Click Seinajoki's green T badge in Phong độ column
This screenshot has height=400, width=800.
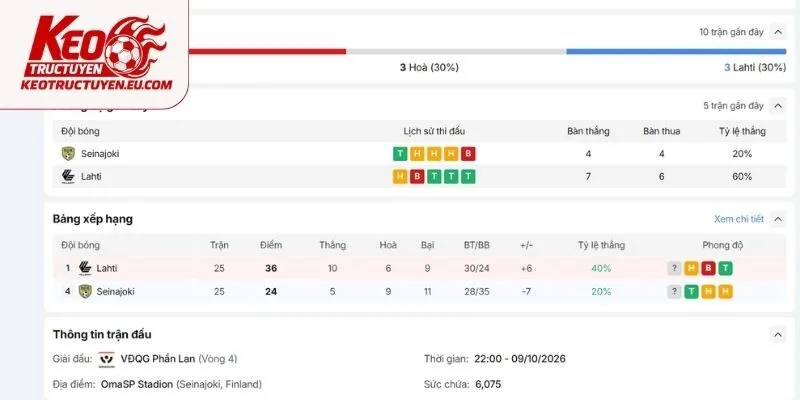point(691,292)
